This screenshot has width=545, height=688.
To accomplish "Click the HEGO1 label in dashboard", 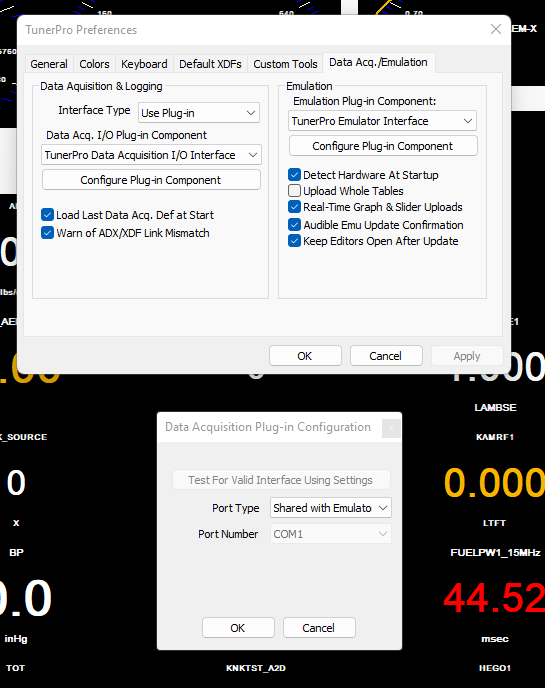I will coord(495,668).
